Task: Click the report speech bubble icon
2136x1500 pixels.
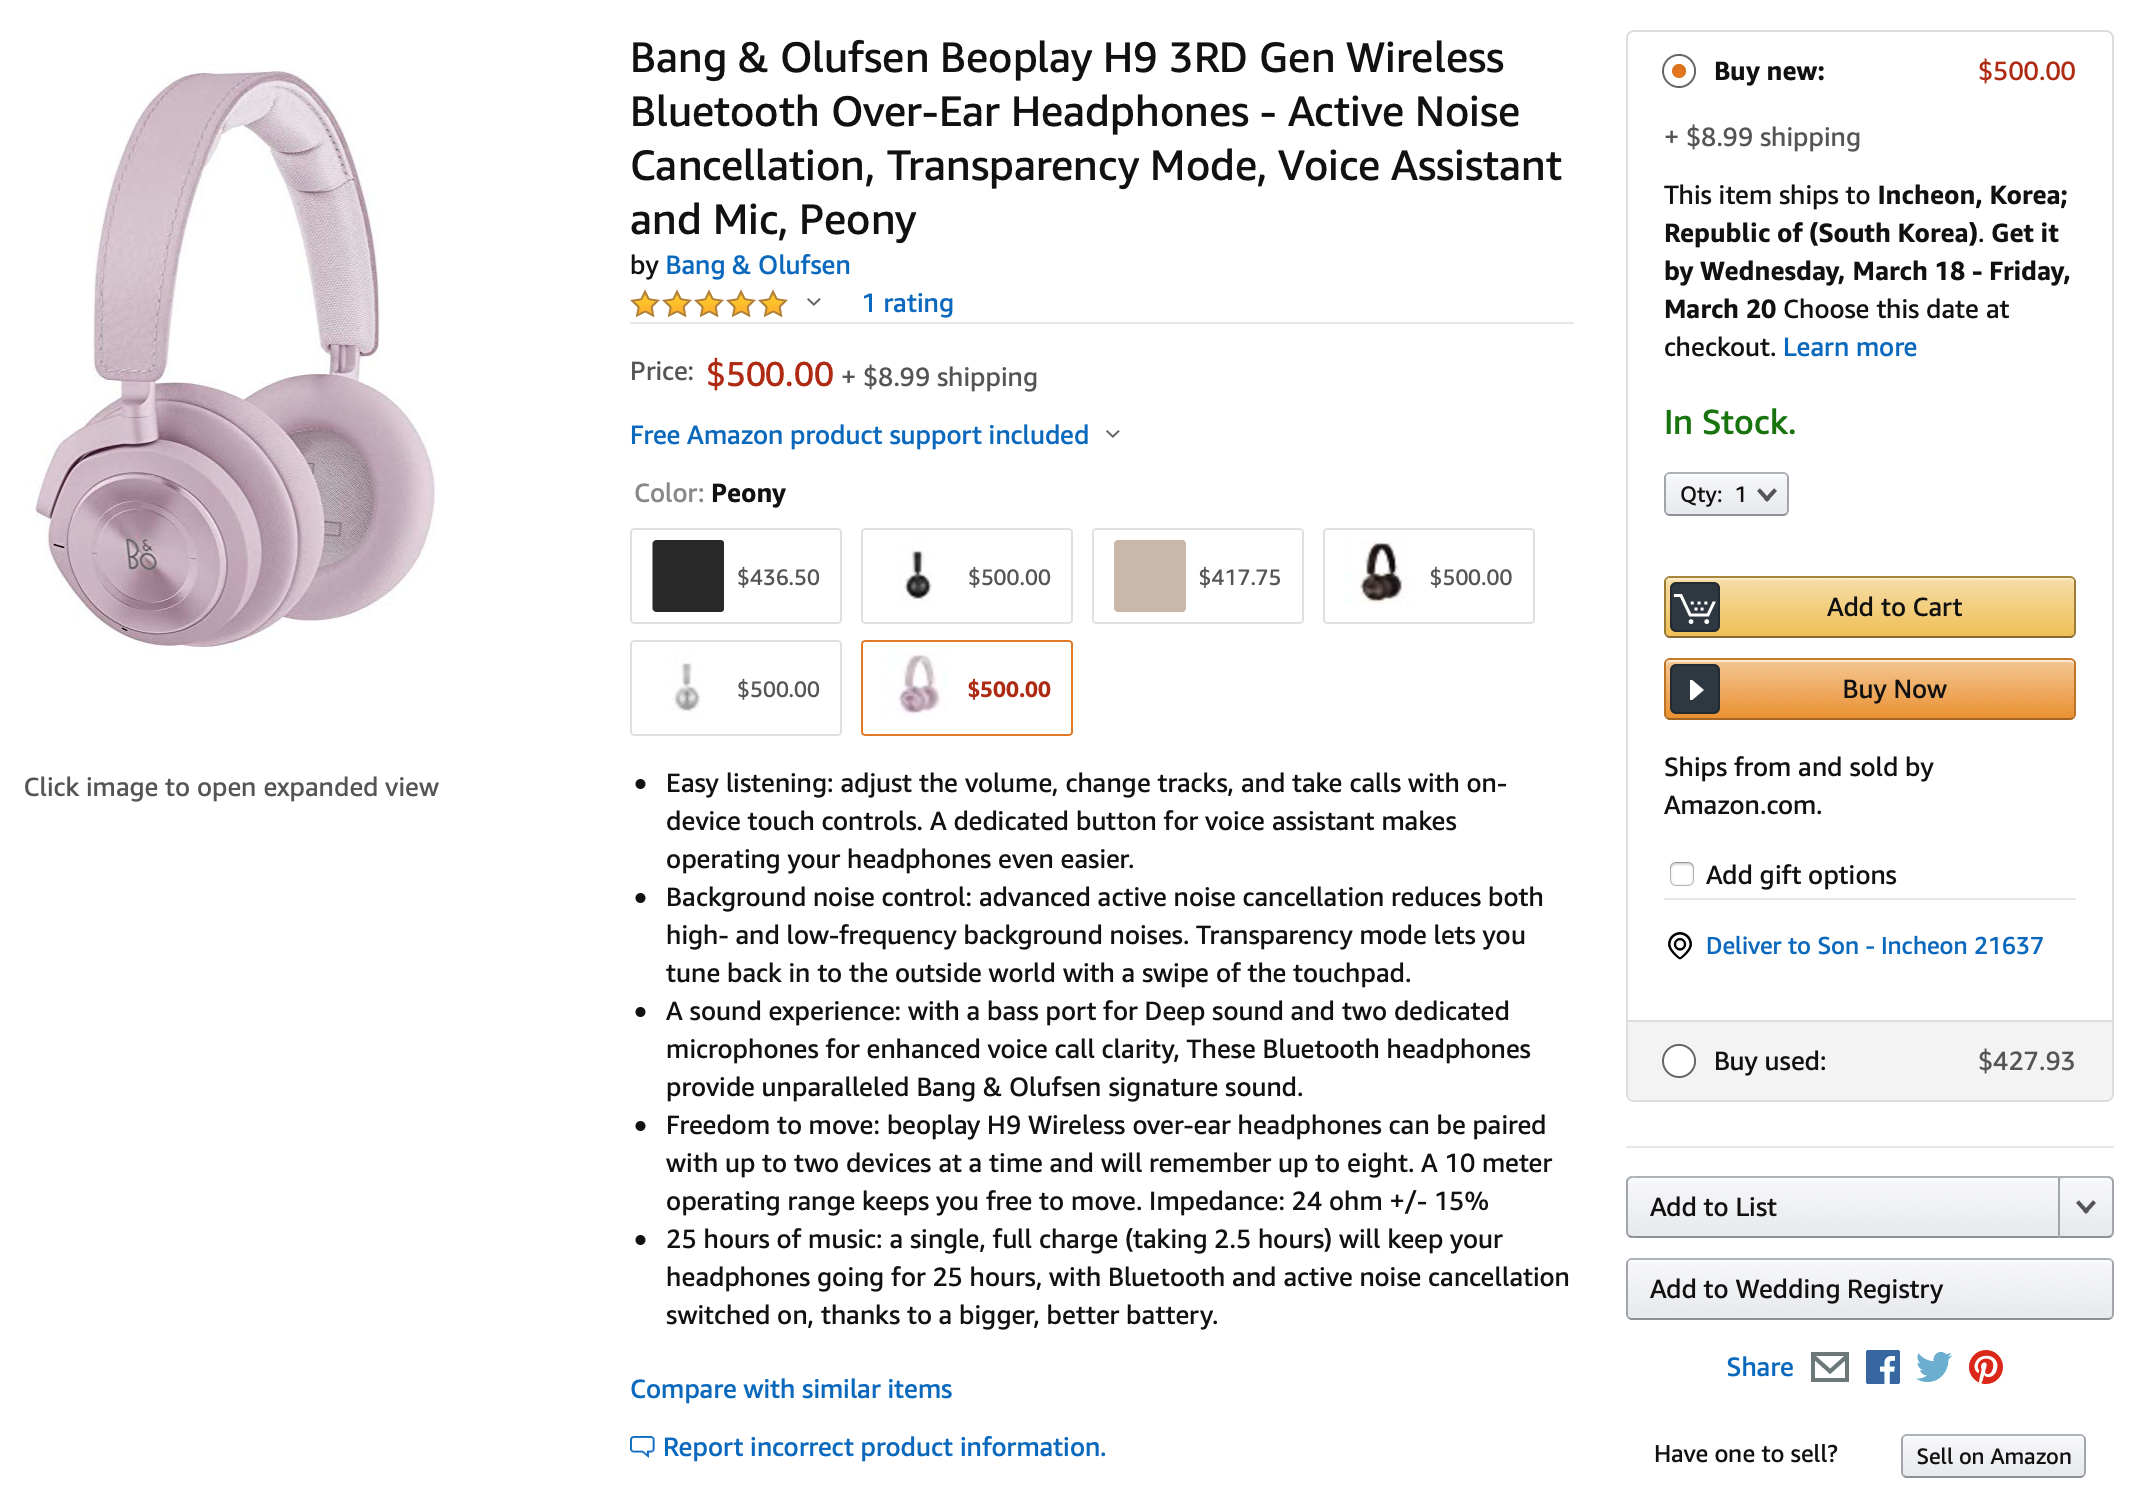Action: click(642, 1446)
